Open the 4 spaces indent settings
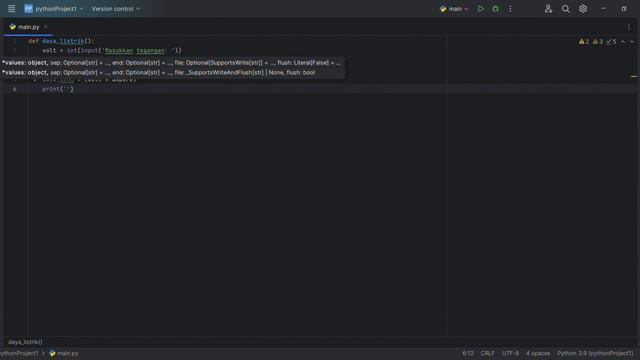The height and width of the screenshot is (360, 640). pos(538,353)
